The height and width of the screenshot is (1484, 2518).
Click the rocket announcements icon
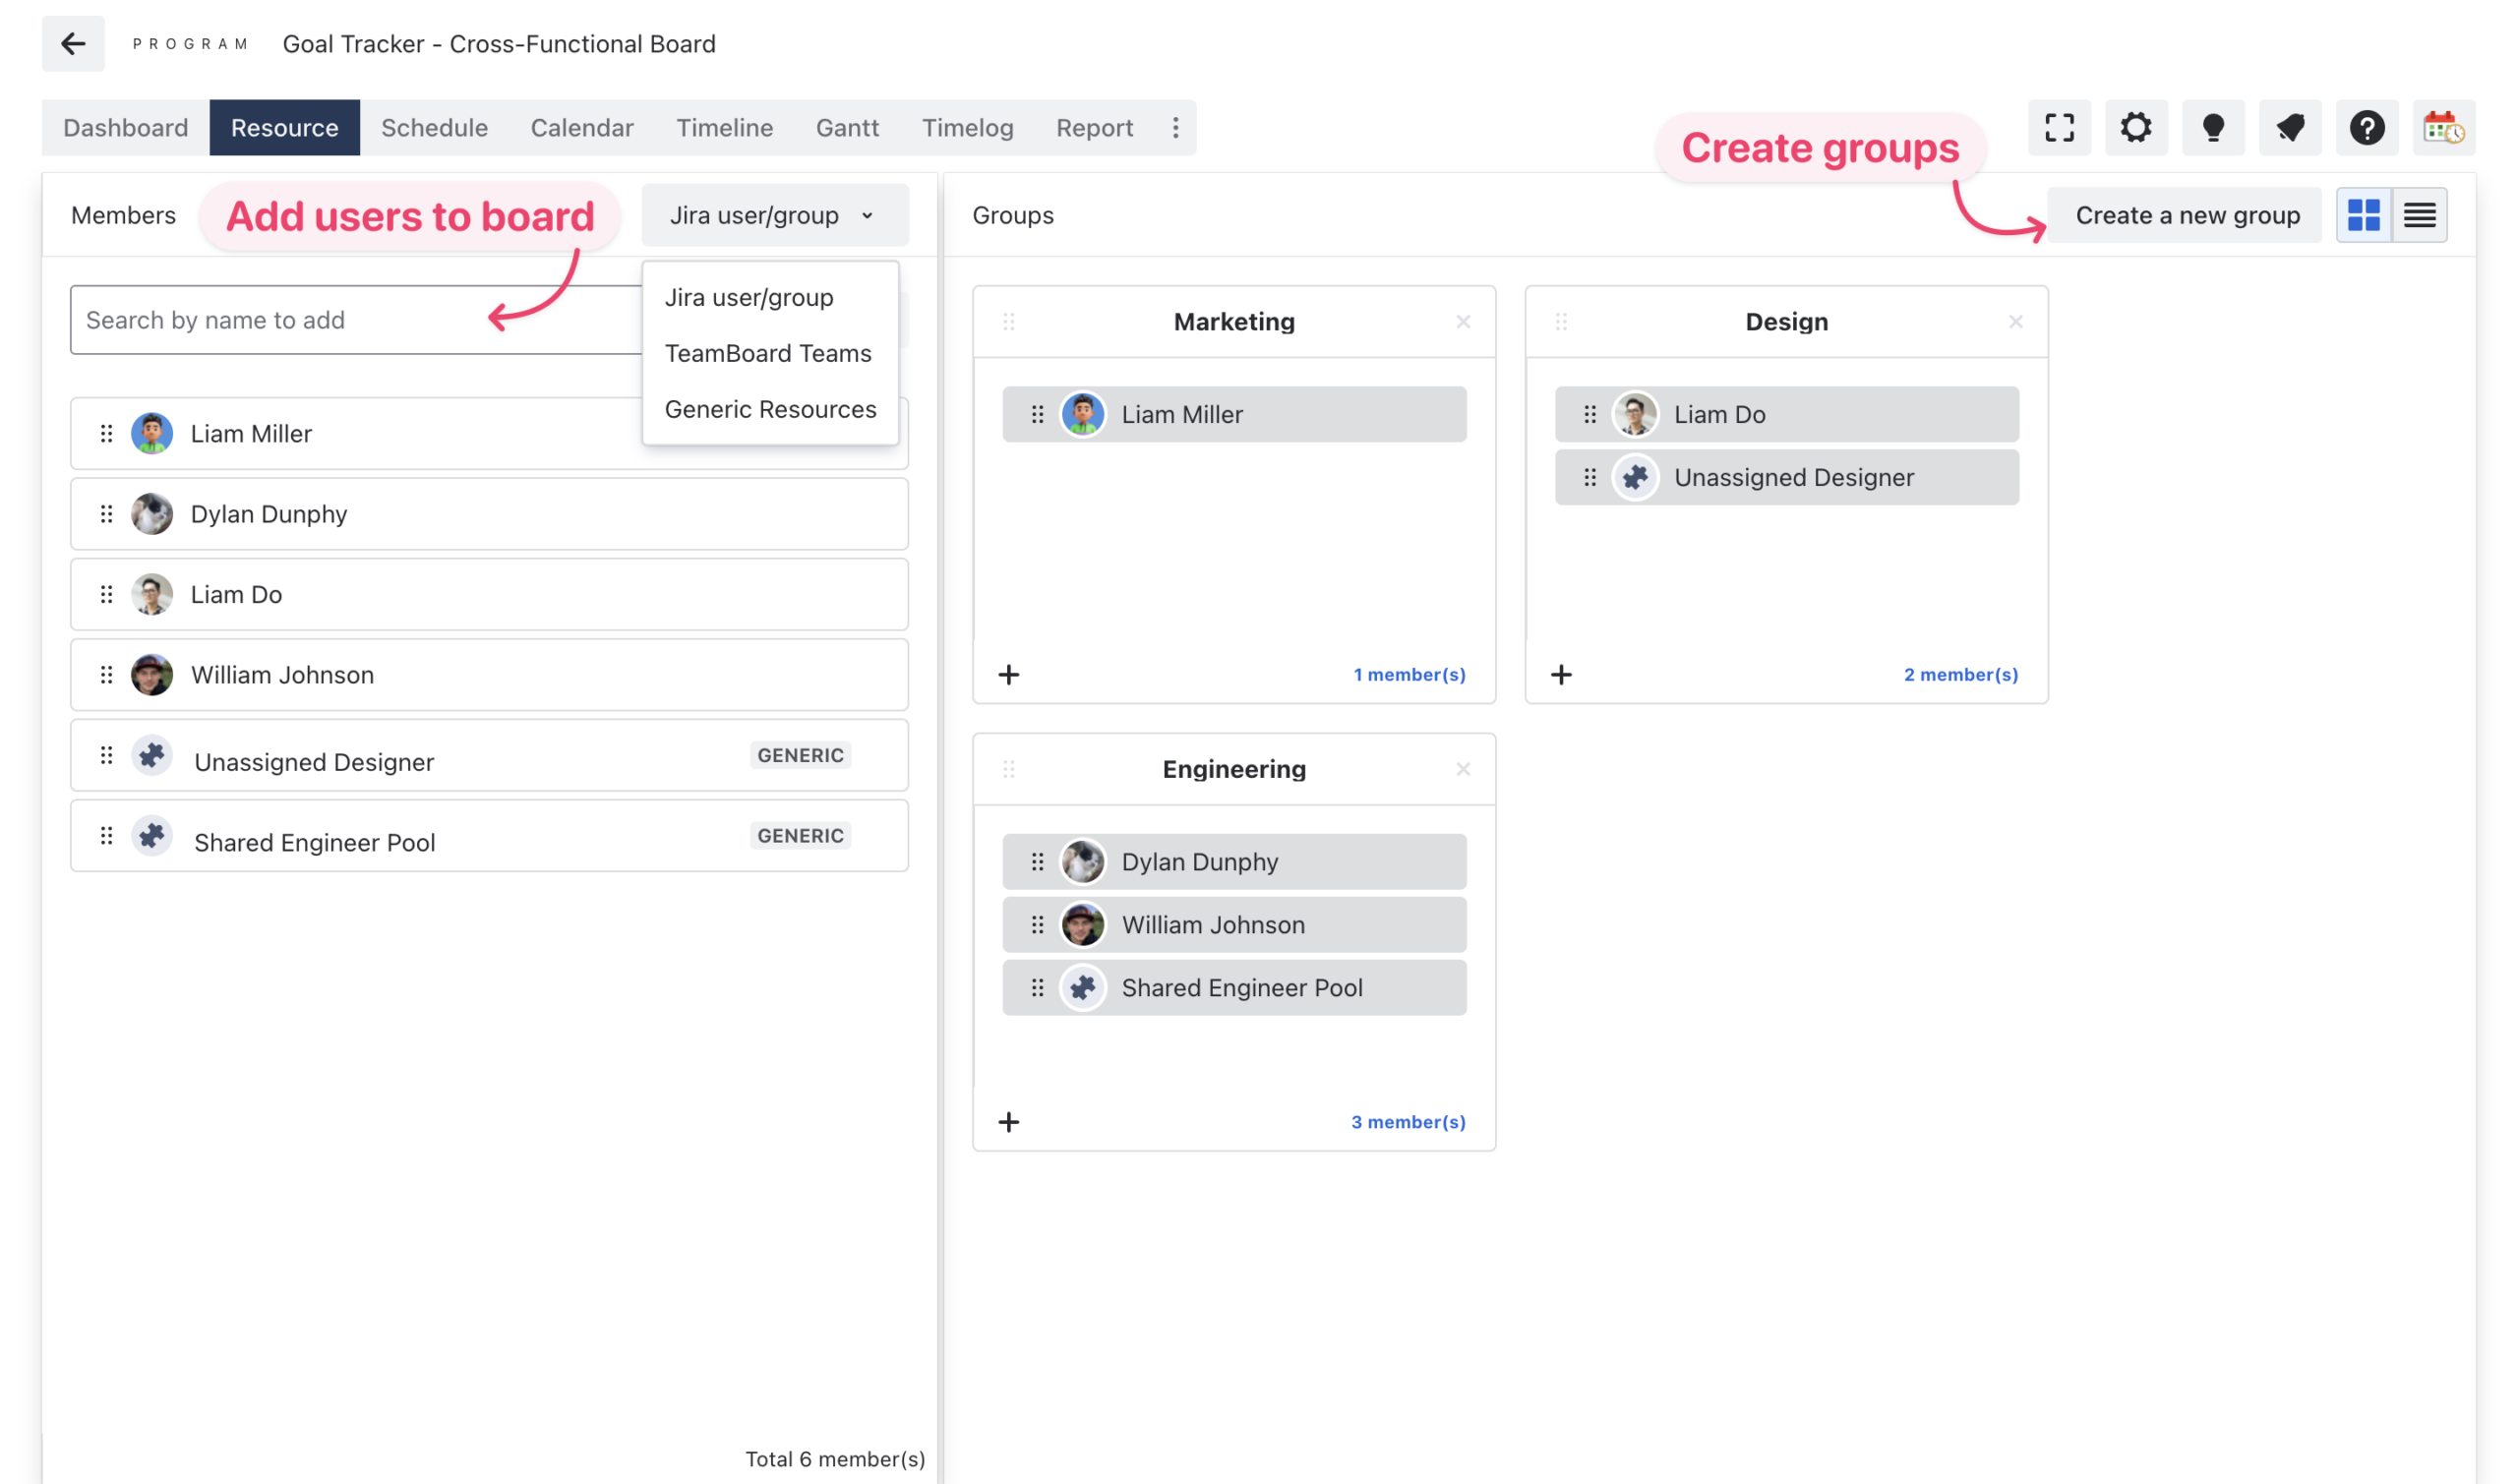point(2289,128)
